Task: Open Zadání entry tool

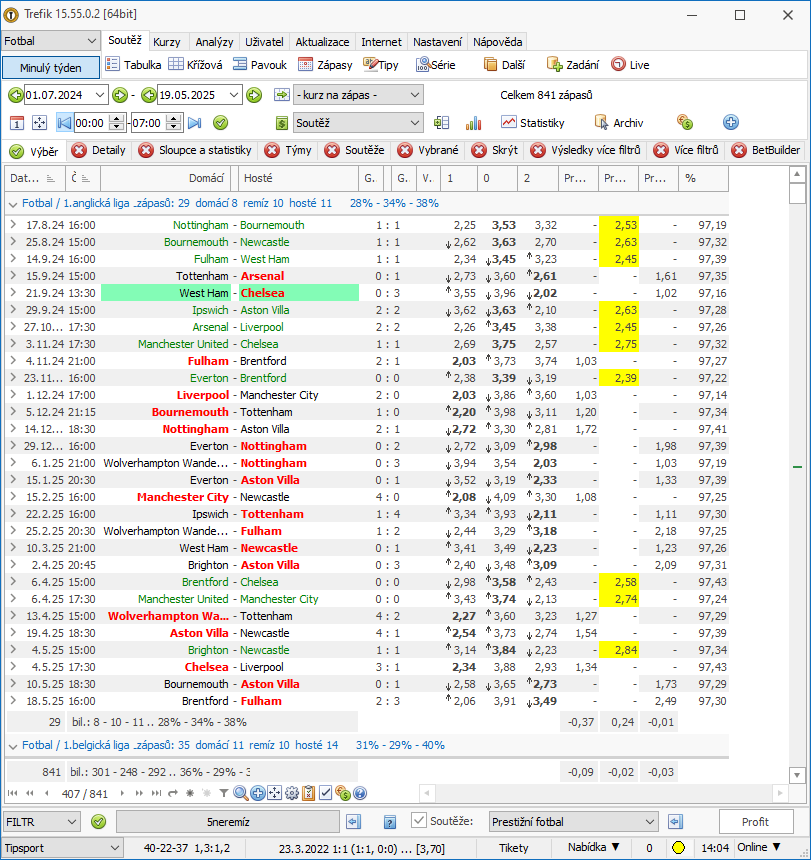Action: coord(572,65)
